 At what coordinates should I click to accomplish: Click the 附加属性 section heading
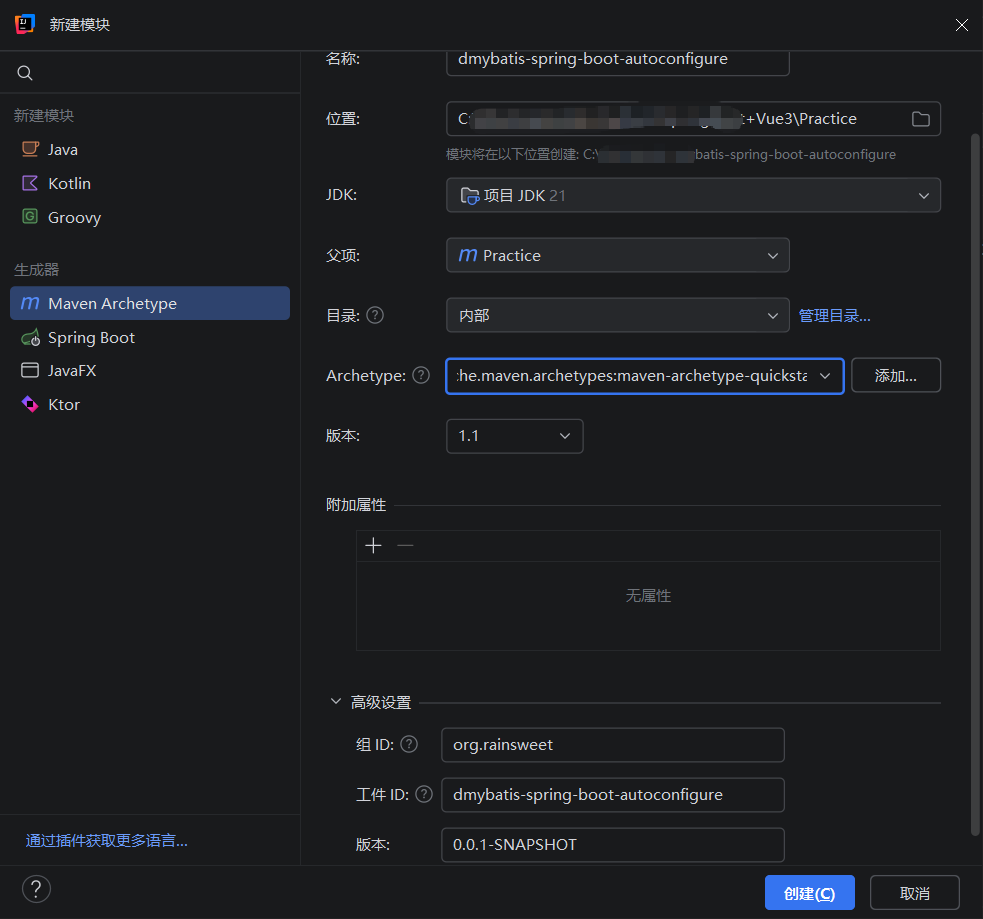[x=356, y=505]
